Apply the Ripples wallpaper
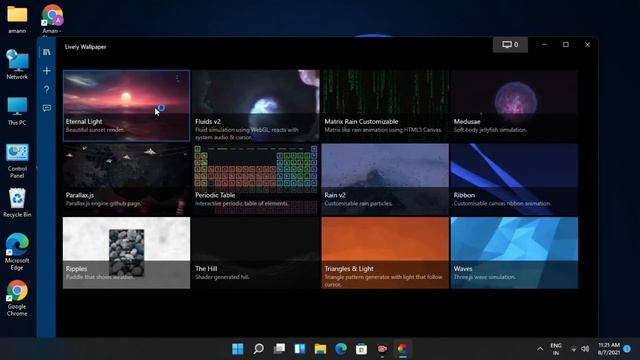This screenshot has width=640, height=360. tap(127, 253)
